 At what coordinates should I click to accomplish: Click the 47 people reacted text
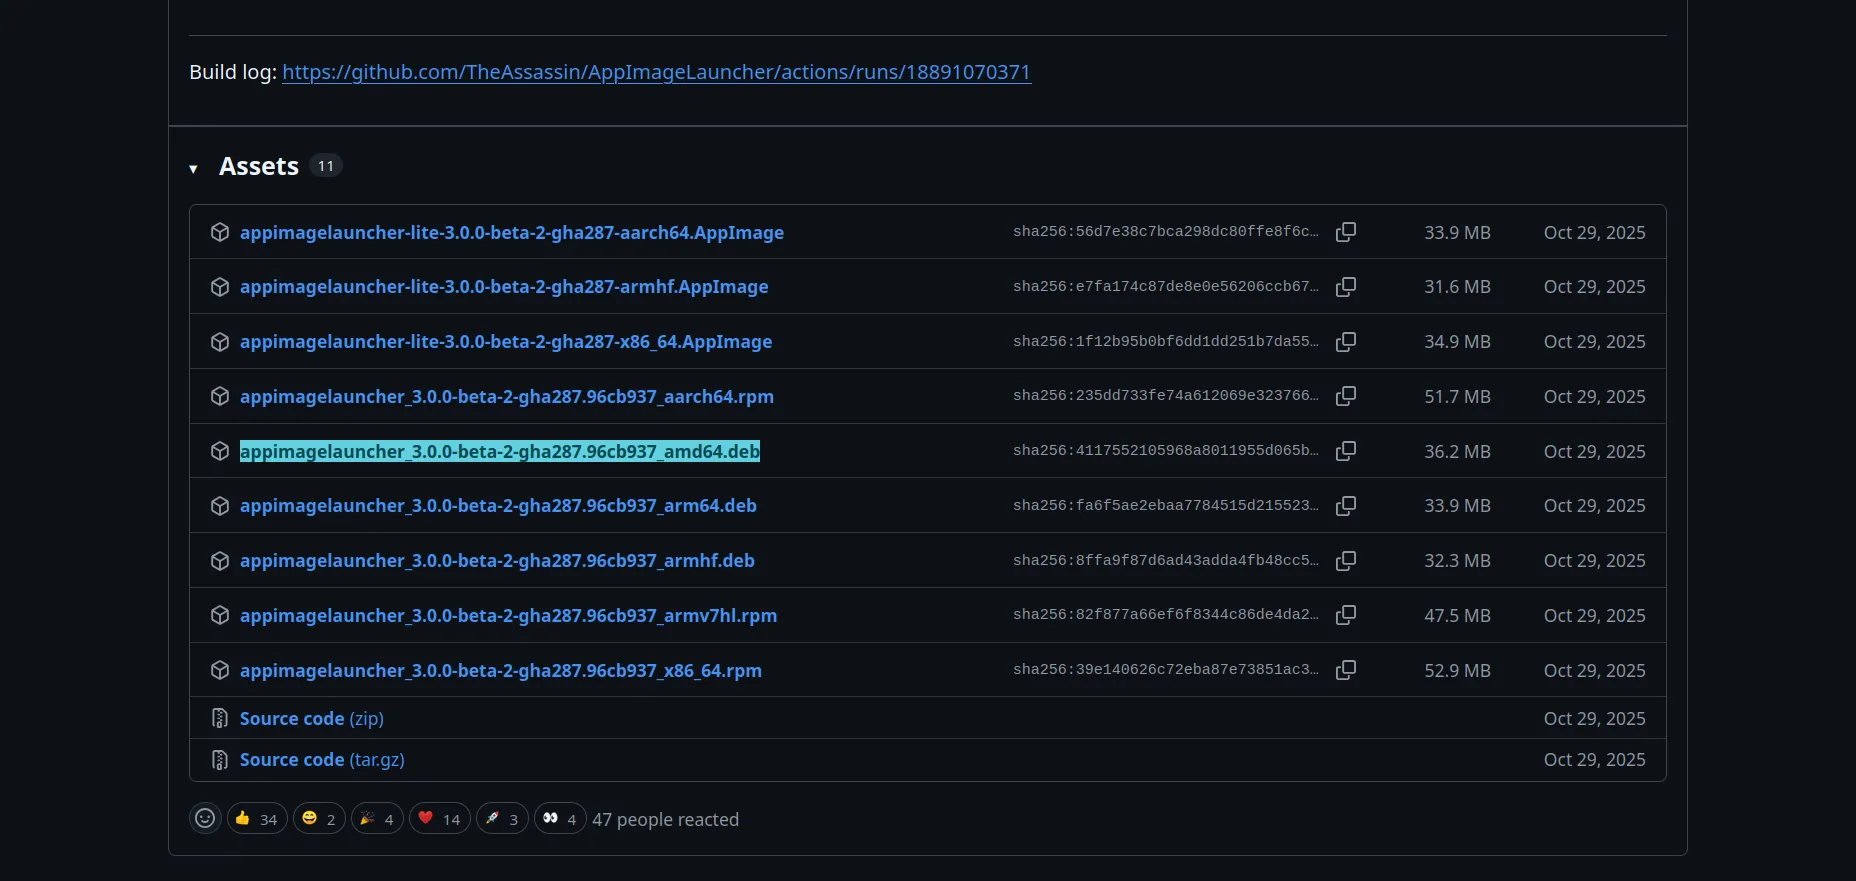coord(665,820)
